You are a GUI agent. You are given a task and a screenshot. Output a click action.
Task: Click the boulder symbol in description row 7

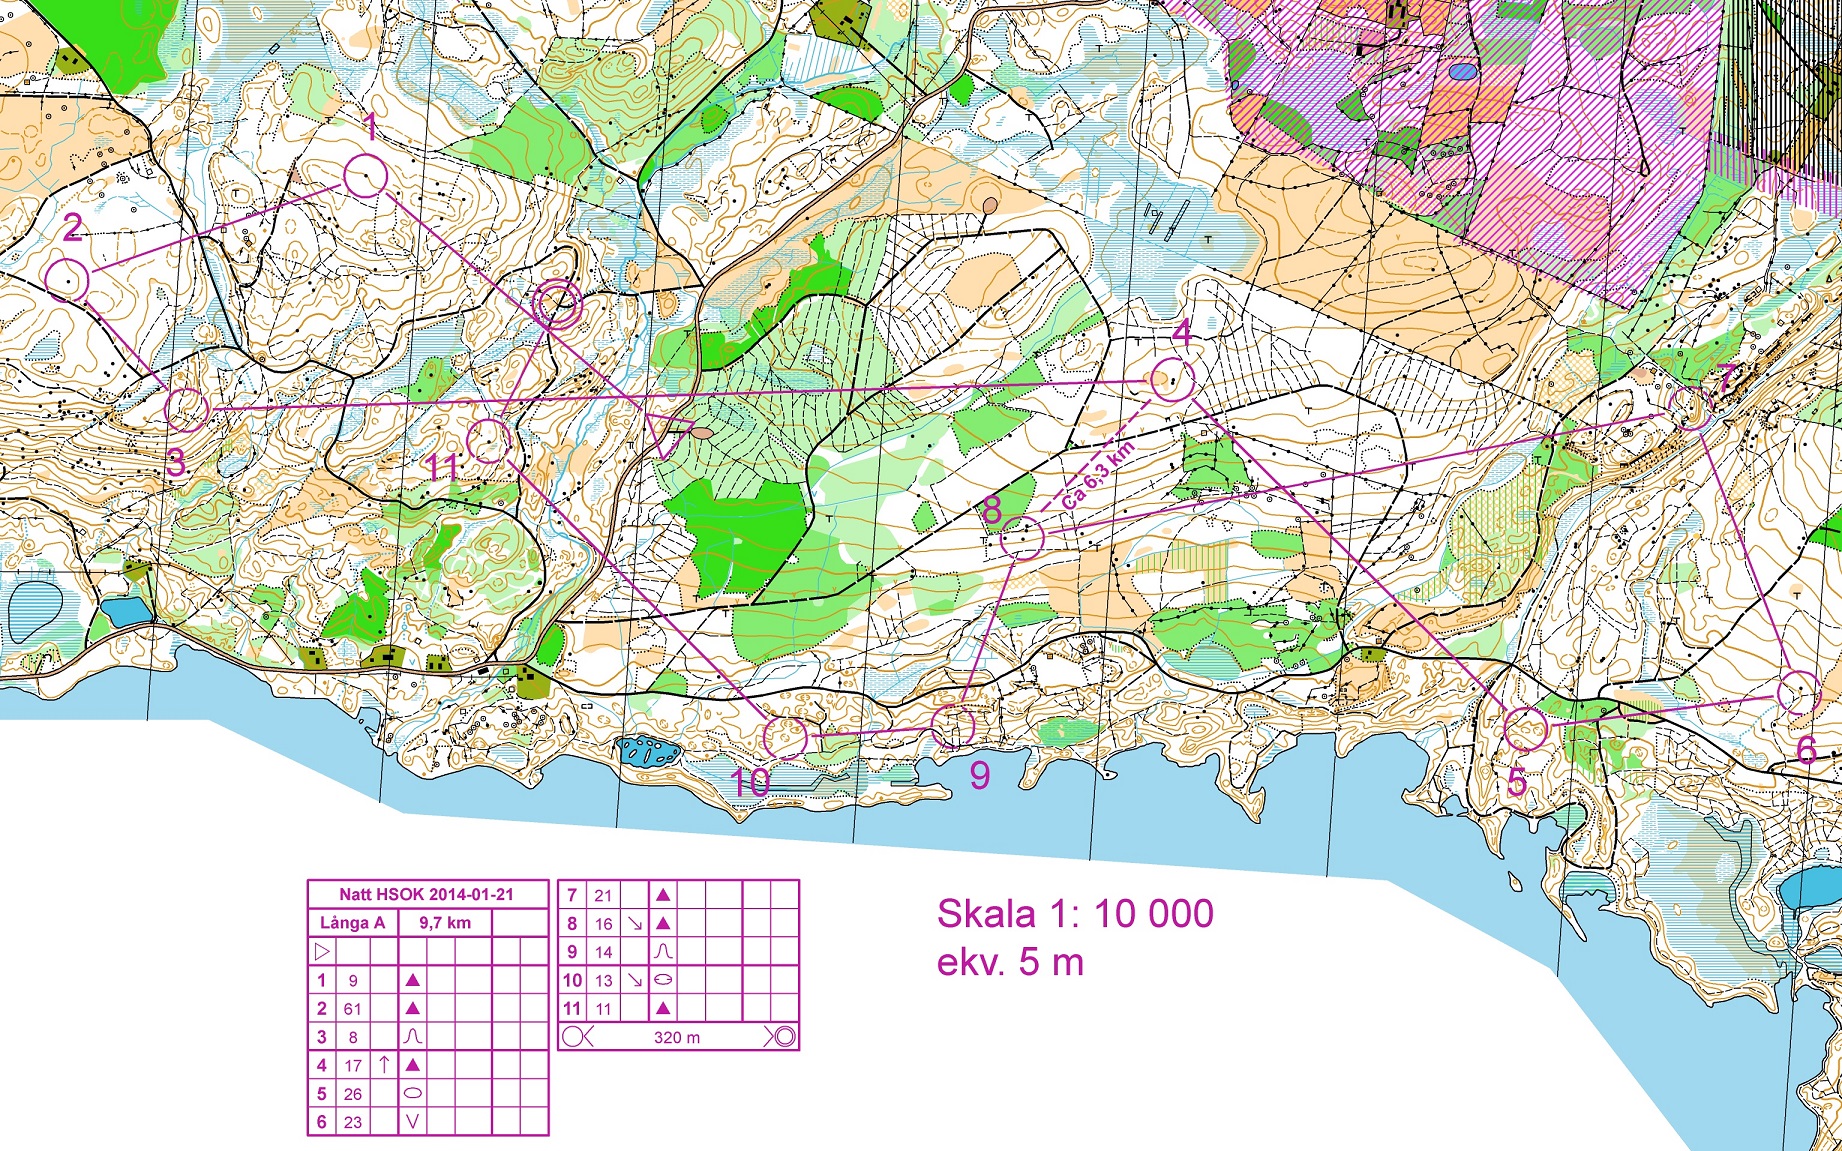[x=663, y=895]
